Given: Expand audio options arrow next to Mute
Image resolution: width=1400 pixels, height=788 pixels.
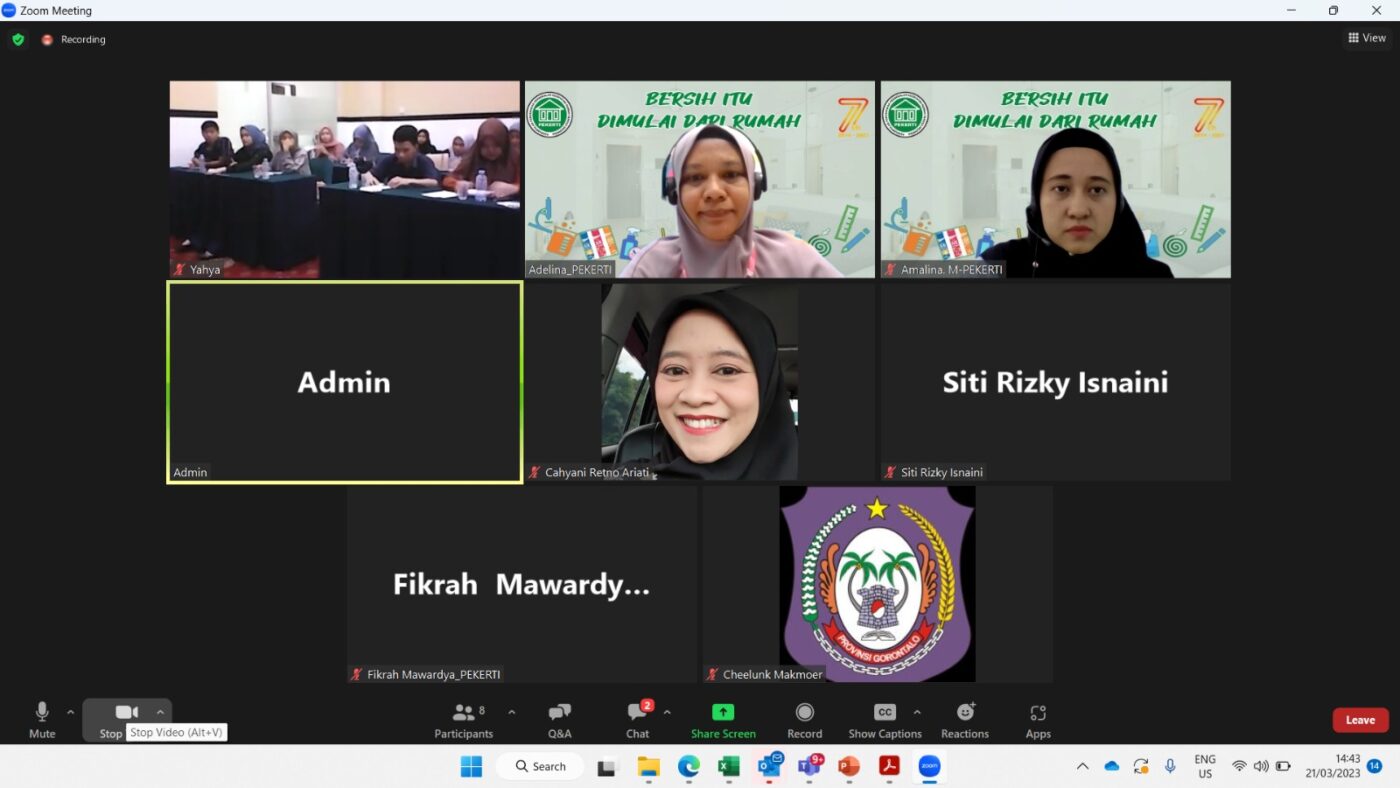Looking at the screenshot, I should pos(70,712).
